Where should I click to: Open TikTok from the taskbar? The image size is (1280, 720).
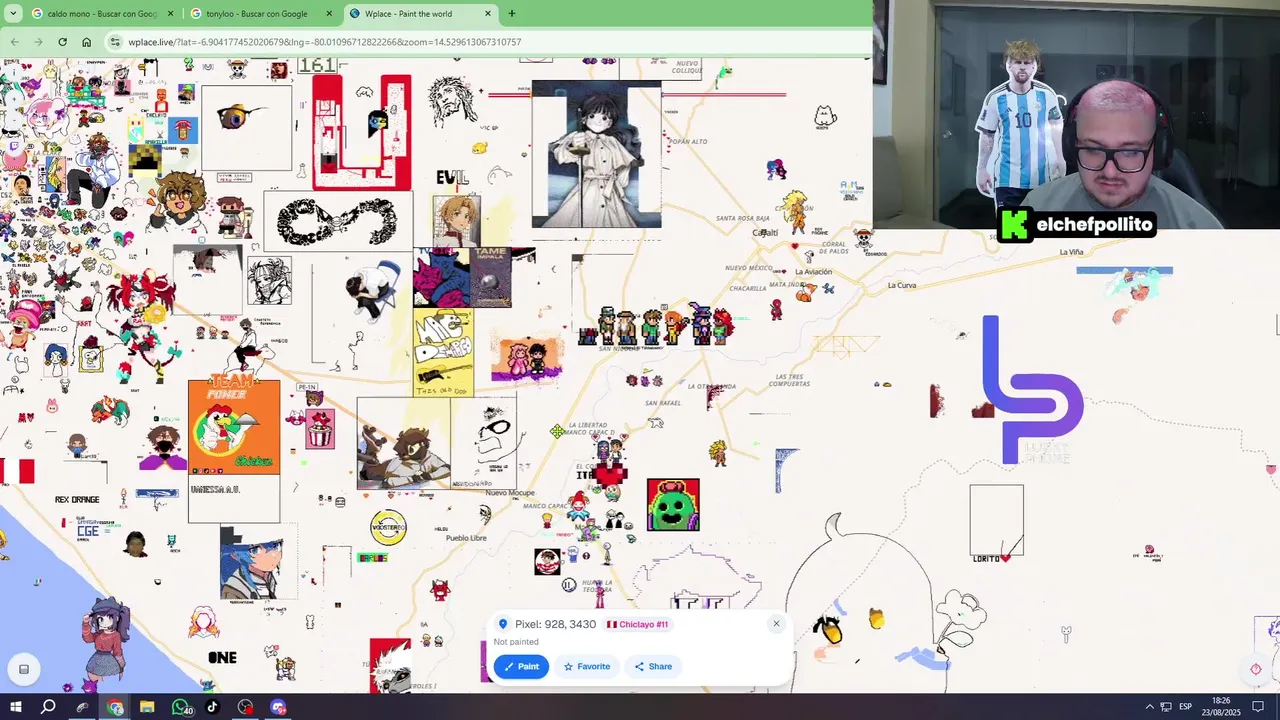point(212,707)
